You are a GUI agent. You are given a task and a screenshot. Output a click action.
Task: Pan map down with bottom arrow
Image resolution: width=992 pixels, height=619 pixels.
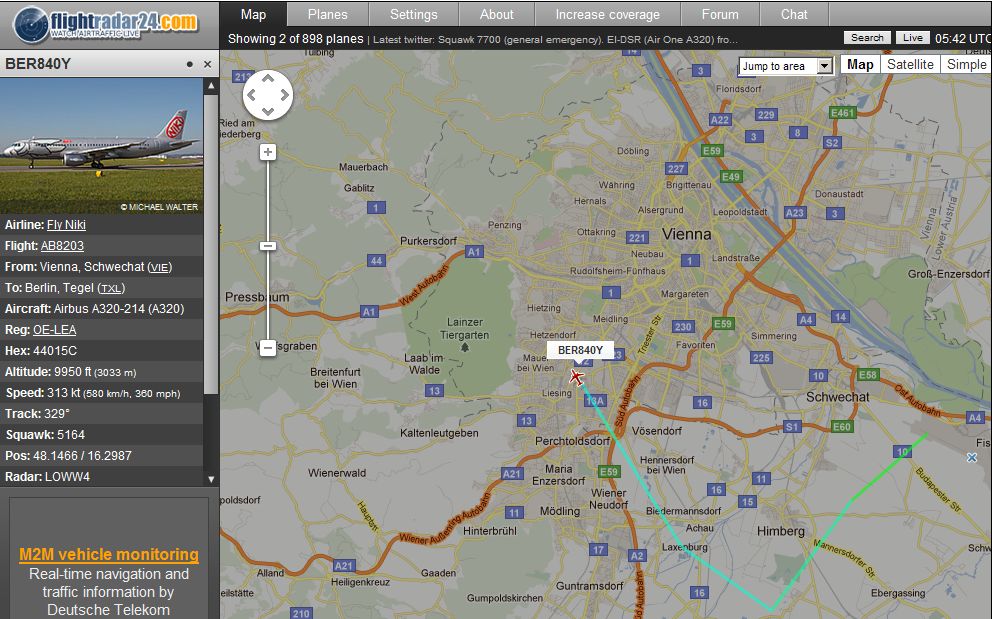(268, 111)
